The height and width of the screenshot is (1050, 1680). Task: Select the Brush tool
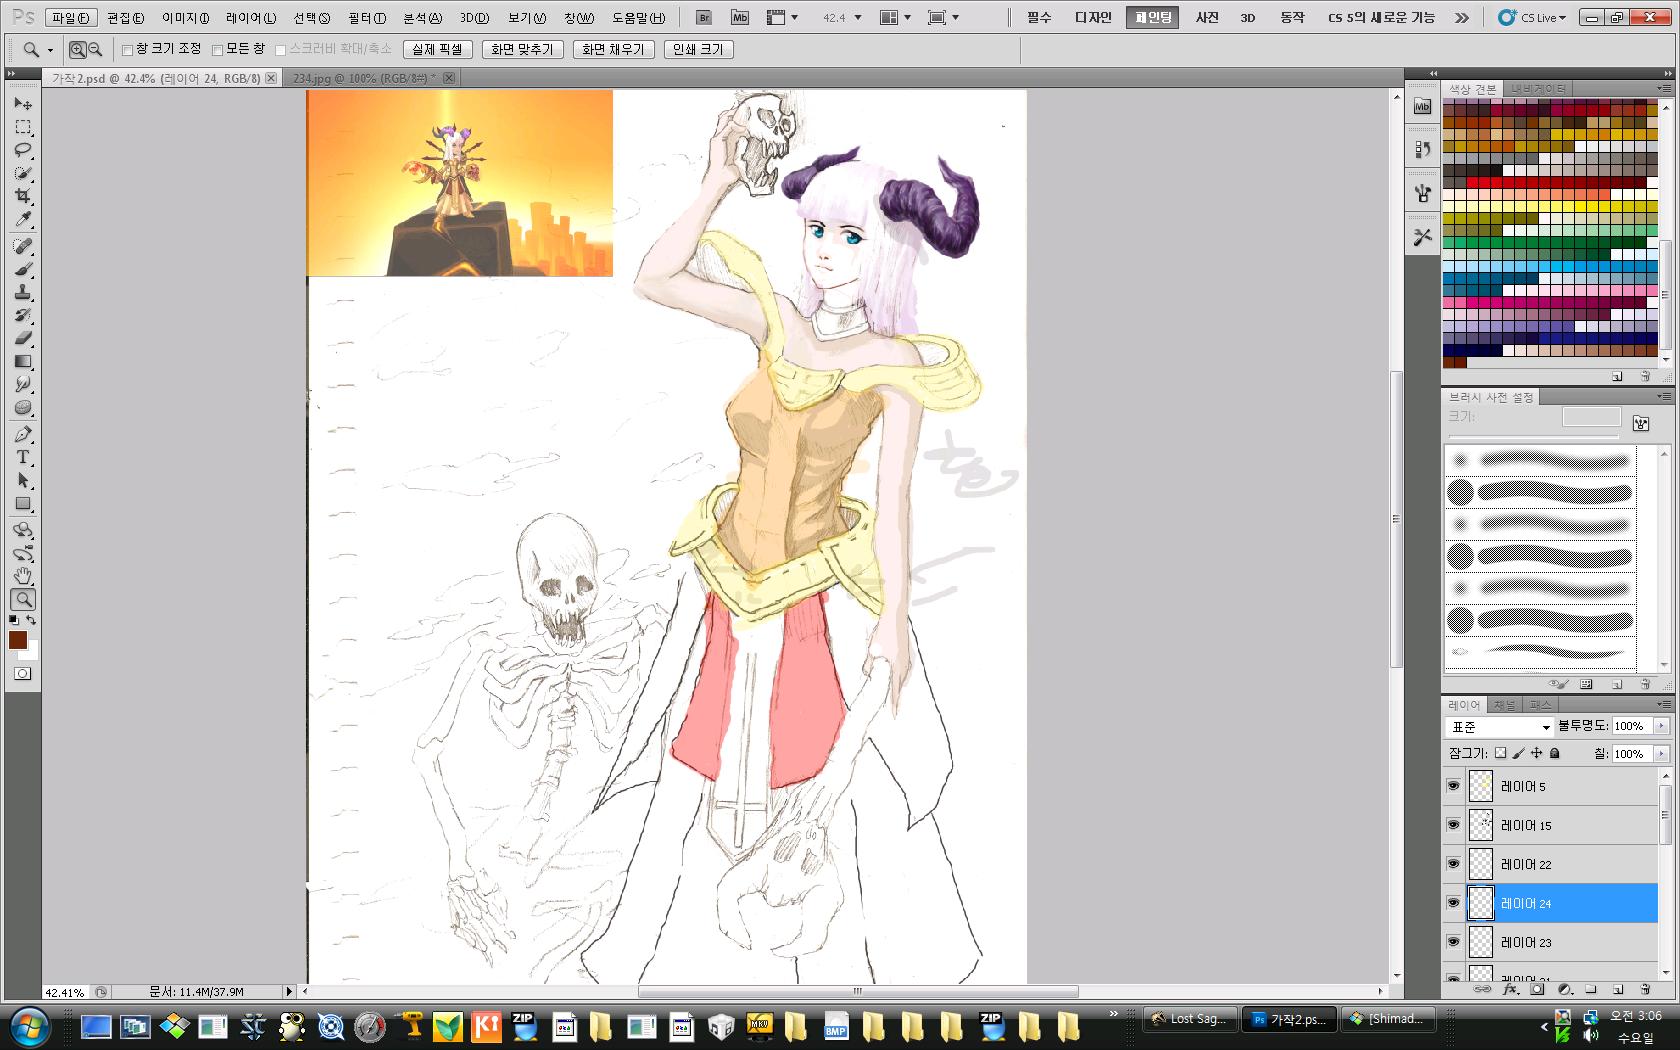[x=23, y=269]
